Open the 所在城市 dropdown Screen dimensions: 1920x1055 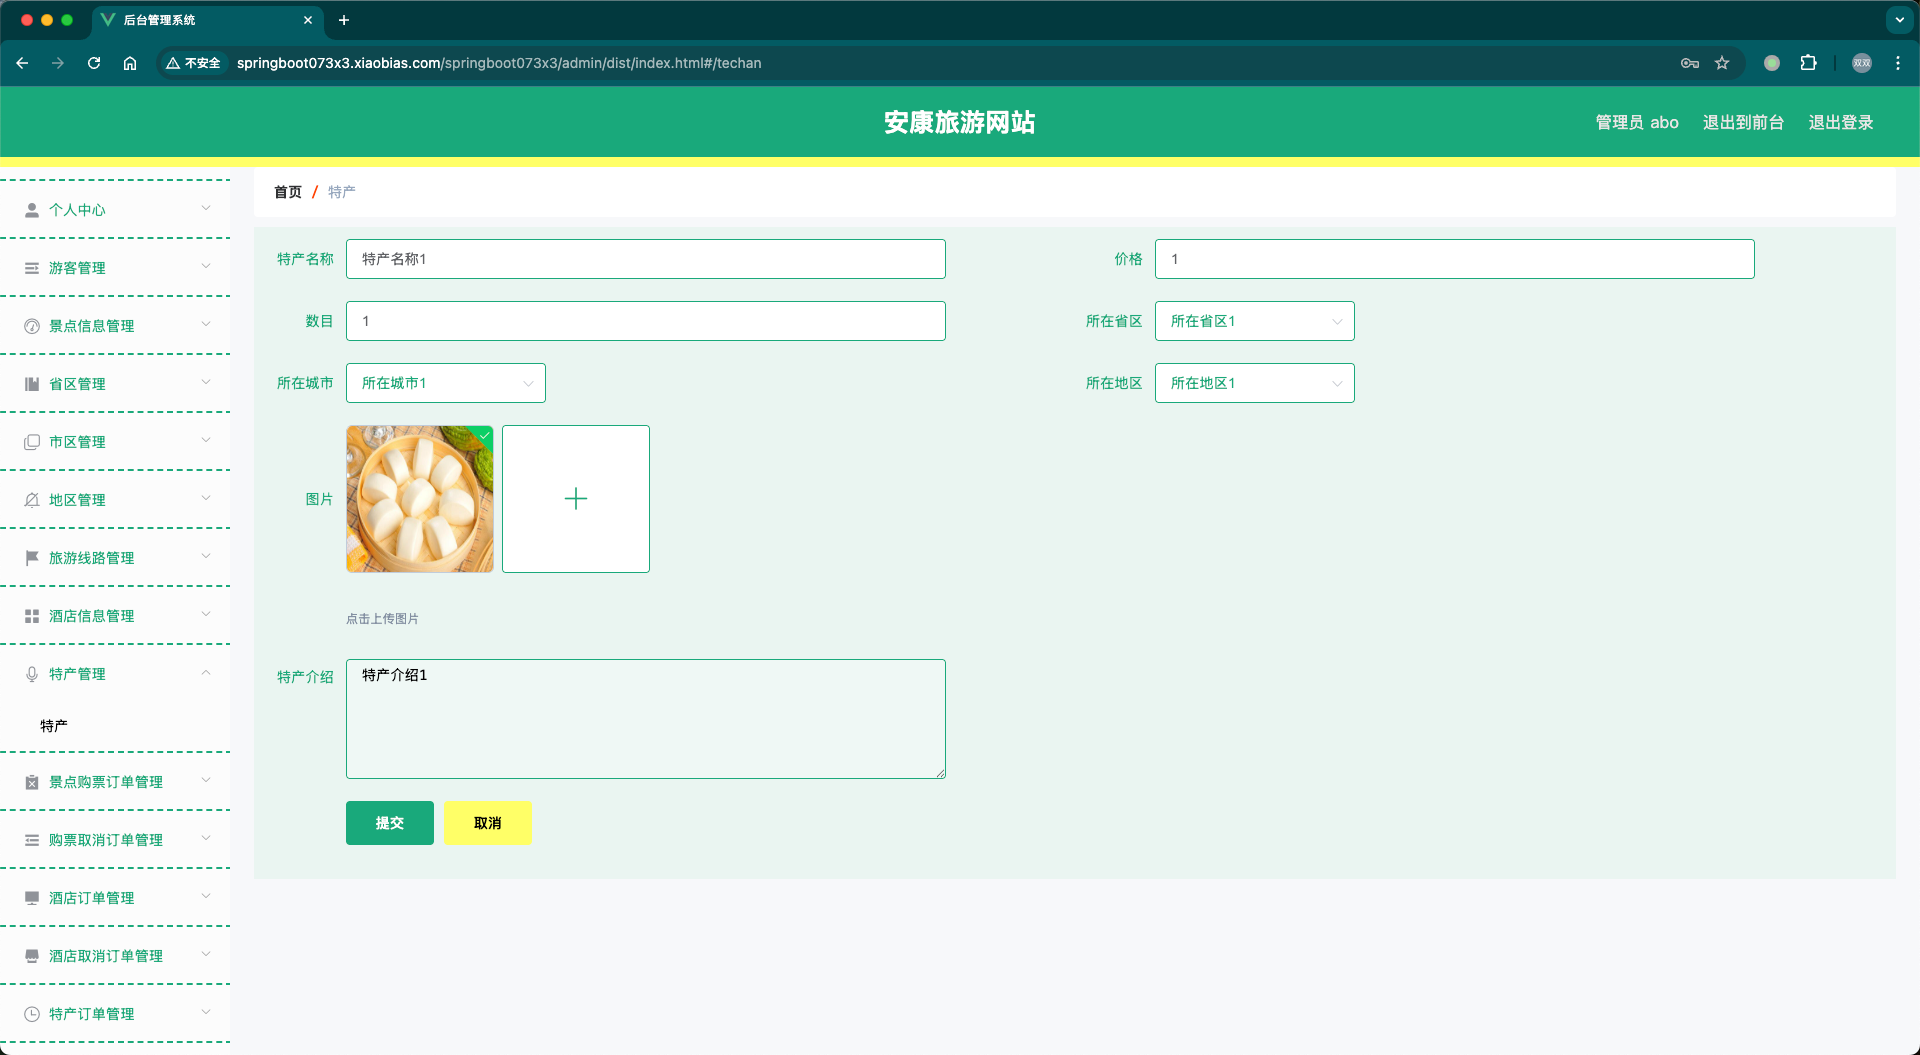446,383
